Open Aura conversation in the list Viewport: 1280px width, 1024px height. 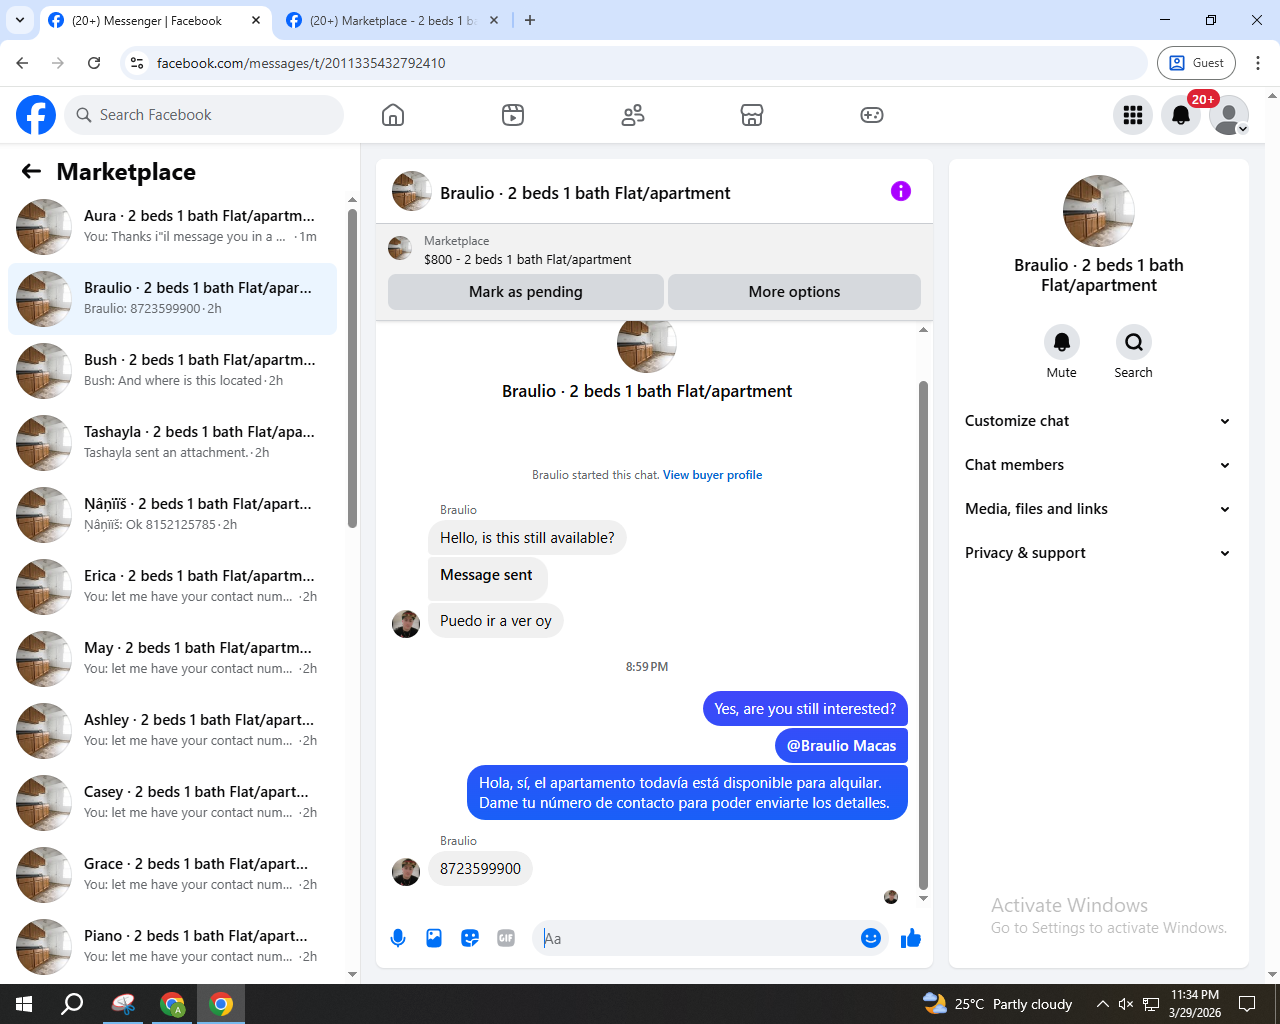click(x=172, y=227)
